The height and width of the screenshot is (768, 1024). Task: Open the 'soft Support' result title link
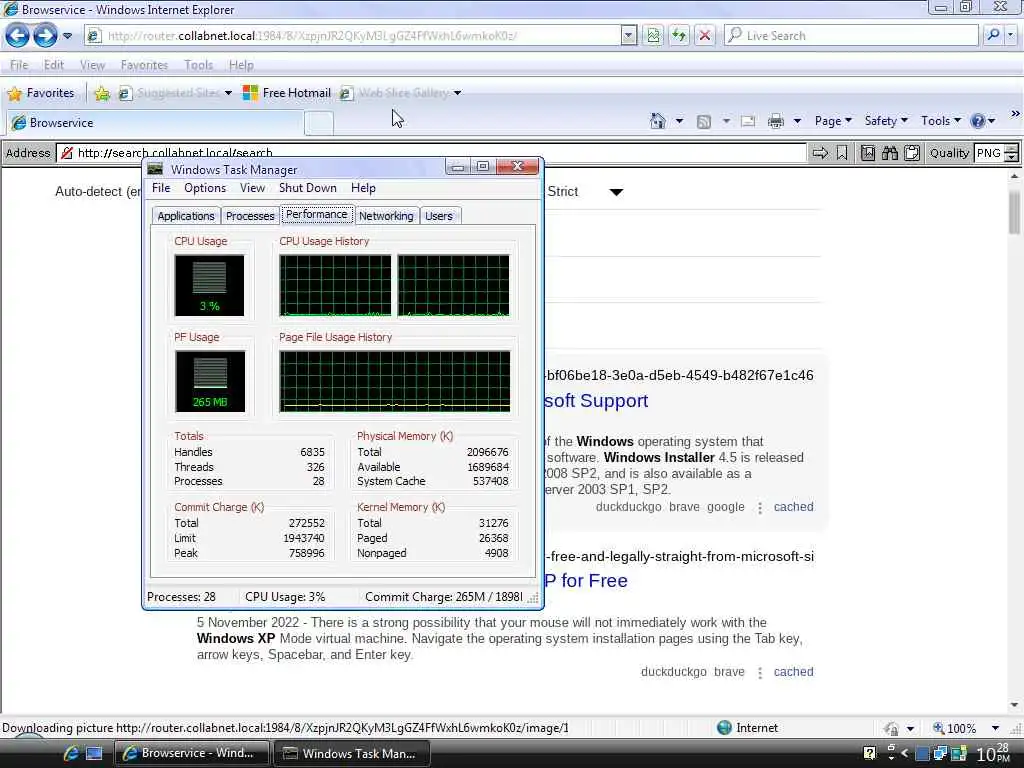coord(596,400)
